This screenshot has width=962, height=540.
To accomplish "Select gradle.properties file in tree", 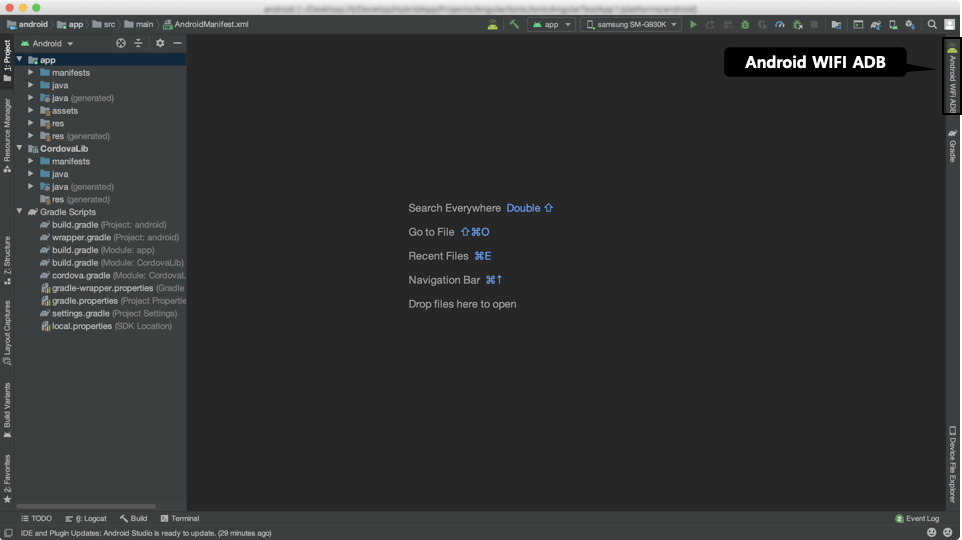I will 113,301.
